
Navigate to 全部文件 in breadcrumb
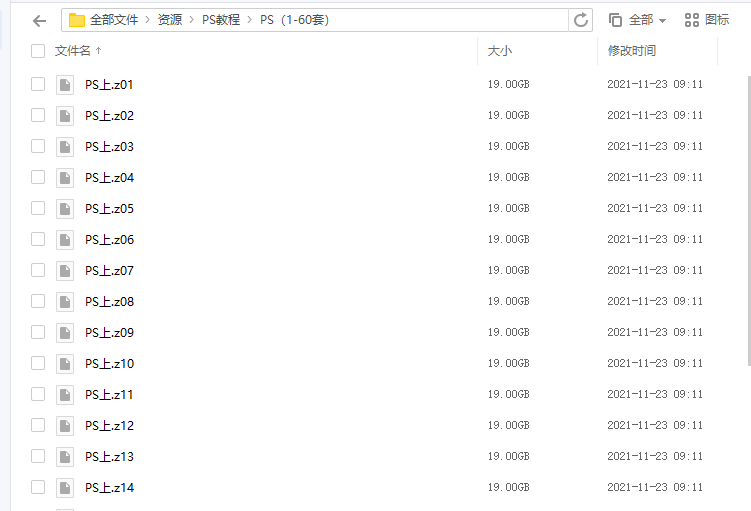pyautogui.click(x=114, y=20)
